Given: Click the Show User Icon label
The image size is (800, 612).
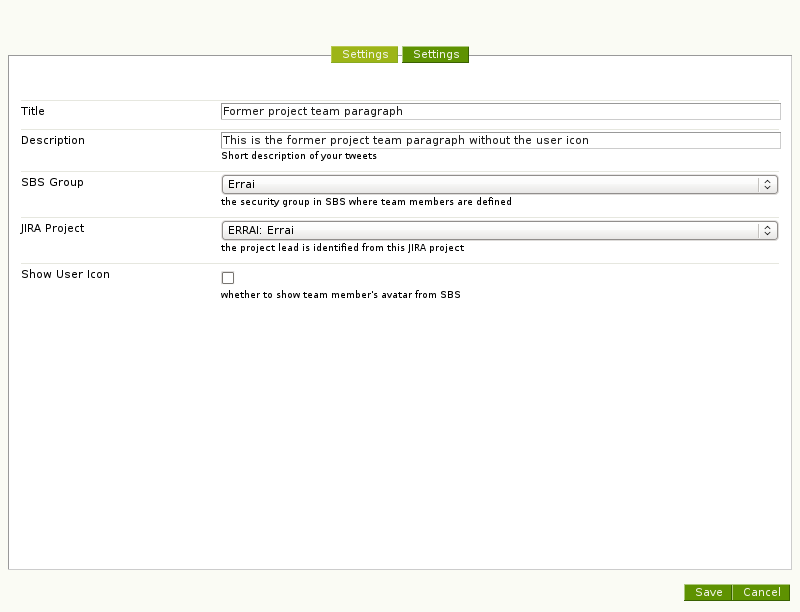Looking at the screenshot, I should pos(65,274).
